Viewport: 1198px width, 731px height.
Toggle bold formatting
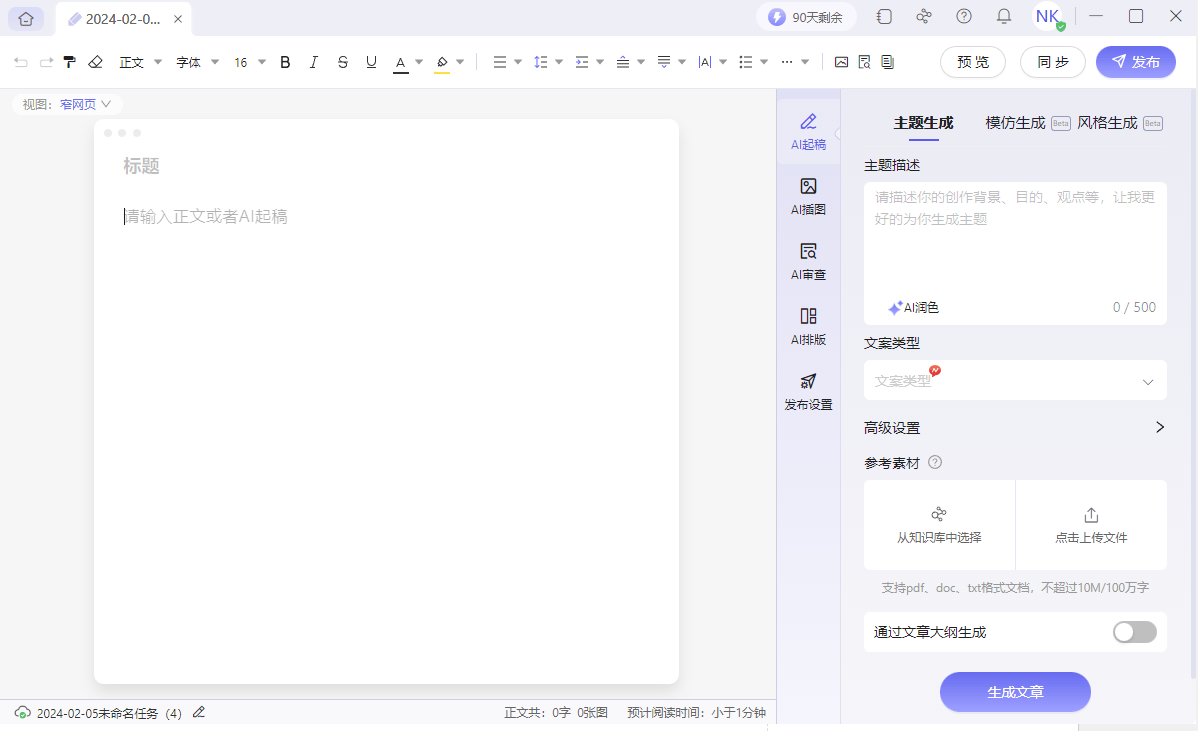(x=285, y=61)
